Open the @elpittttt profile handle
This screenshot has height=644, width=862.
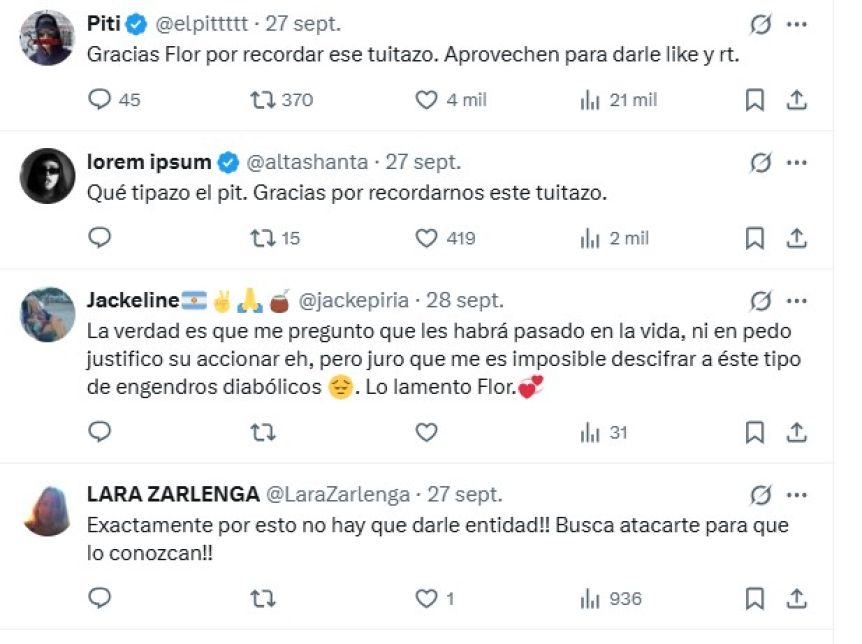(x=206, y=24)
